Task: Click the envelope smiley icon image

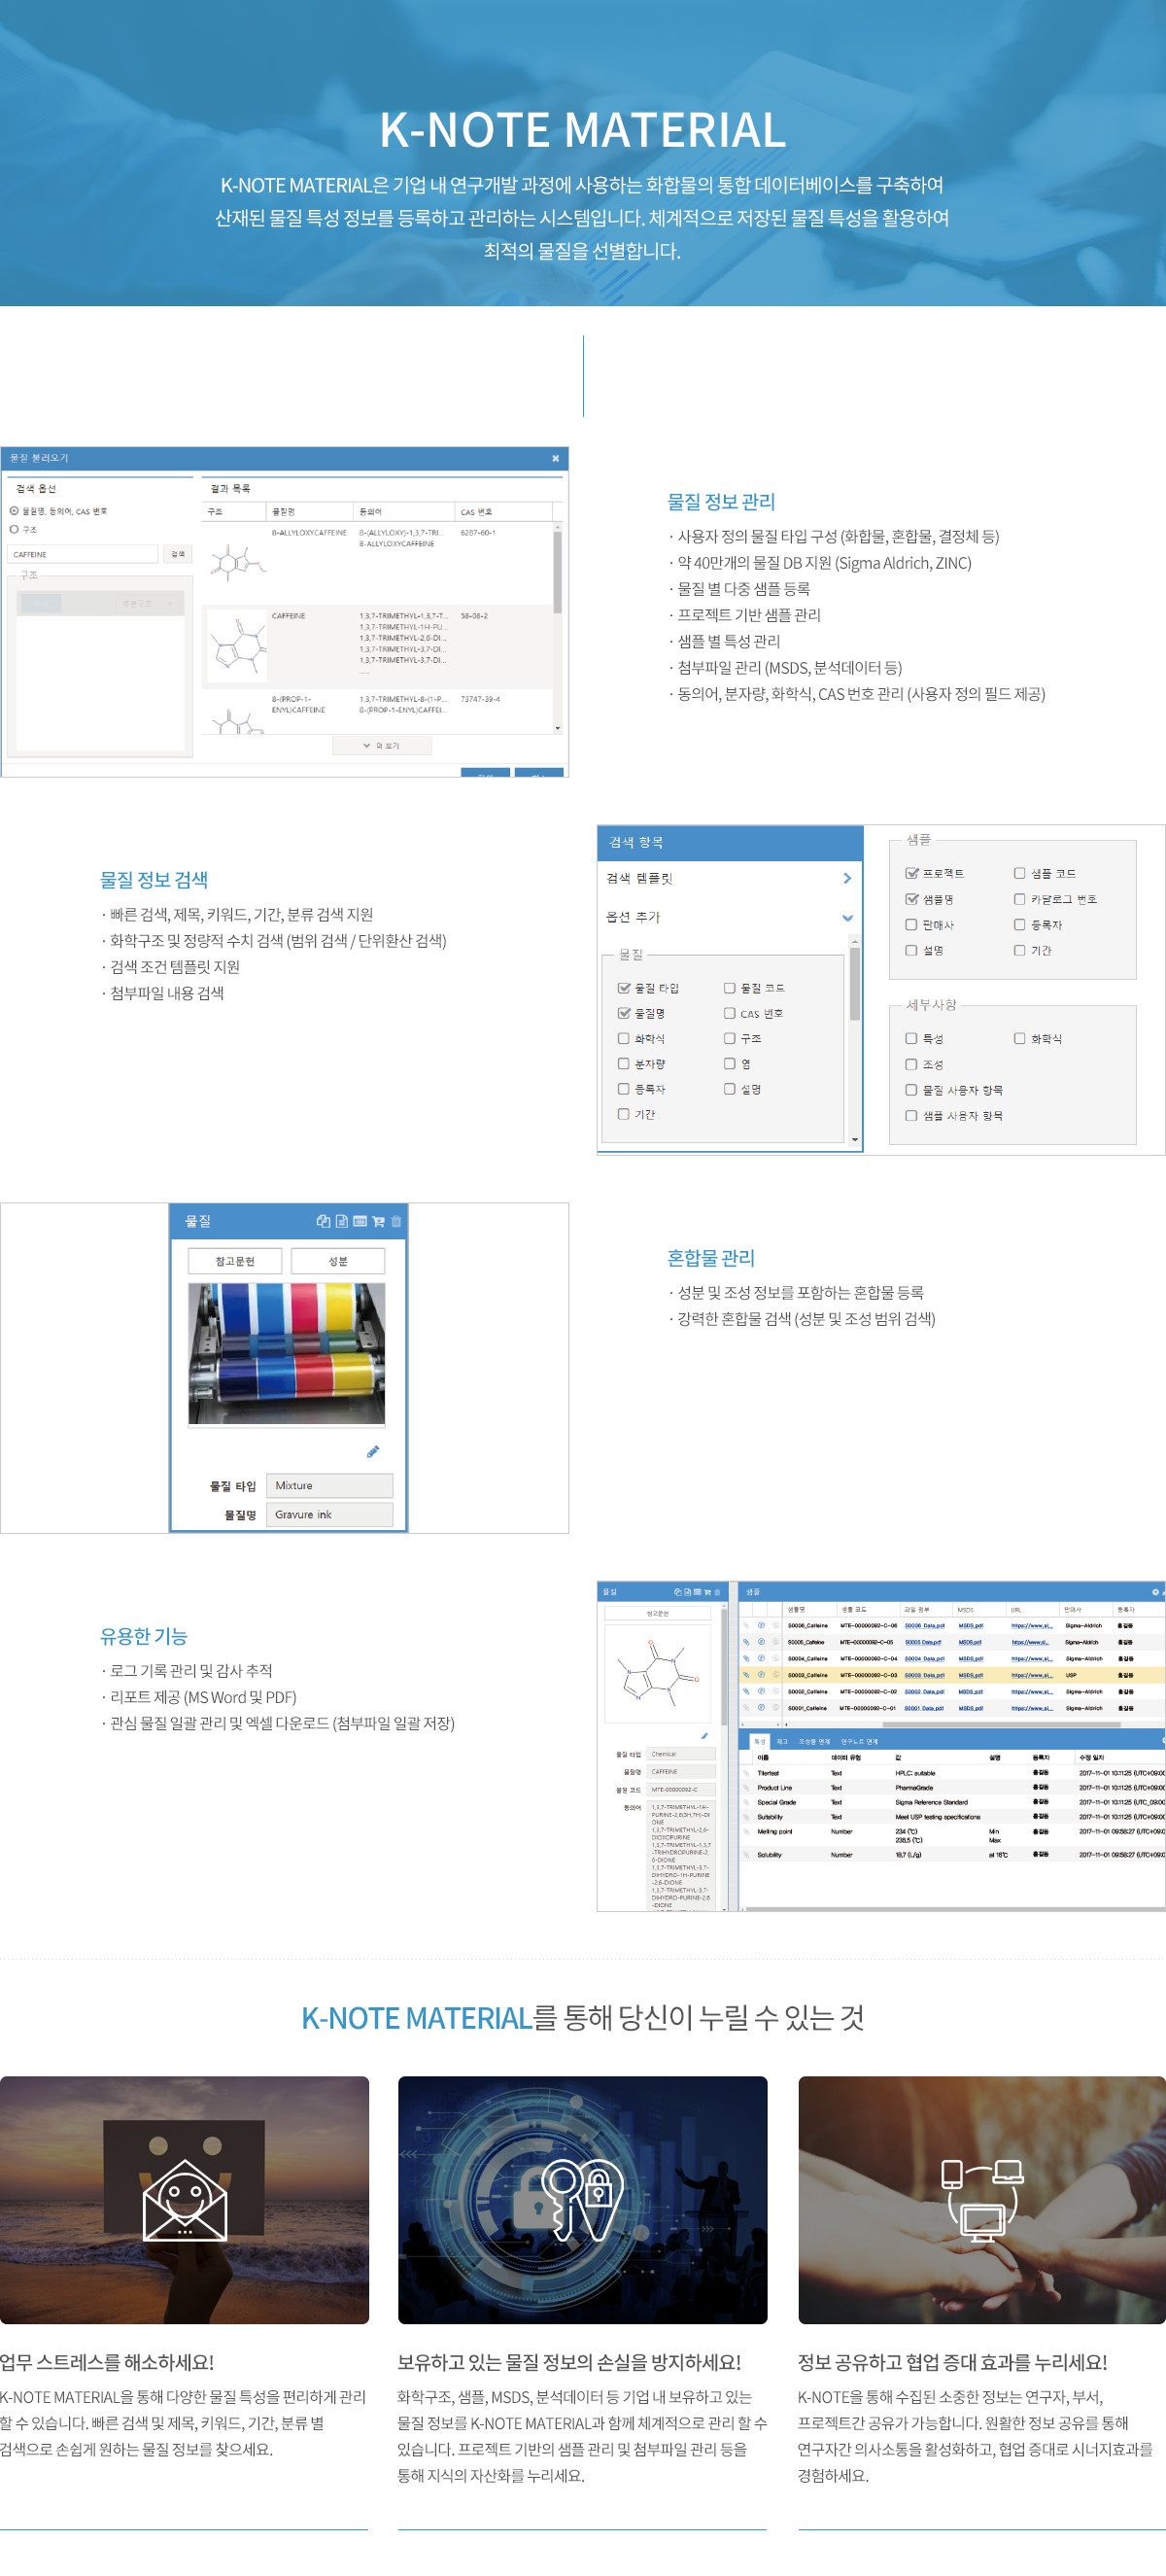Action: pos(185,2200)
